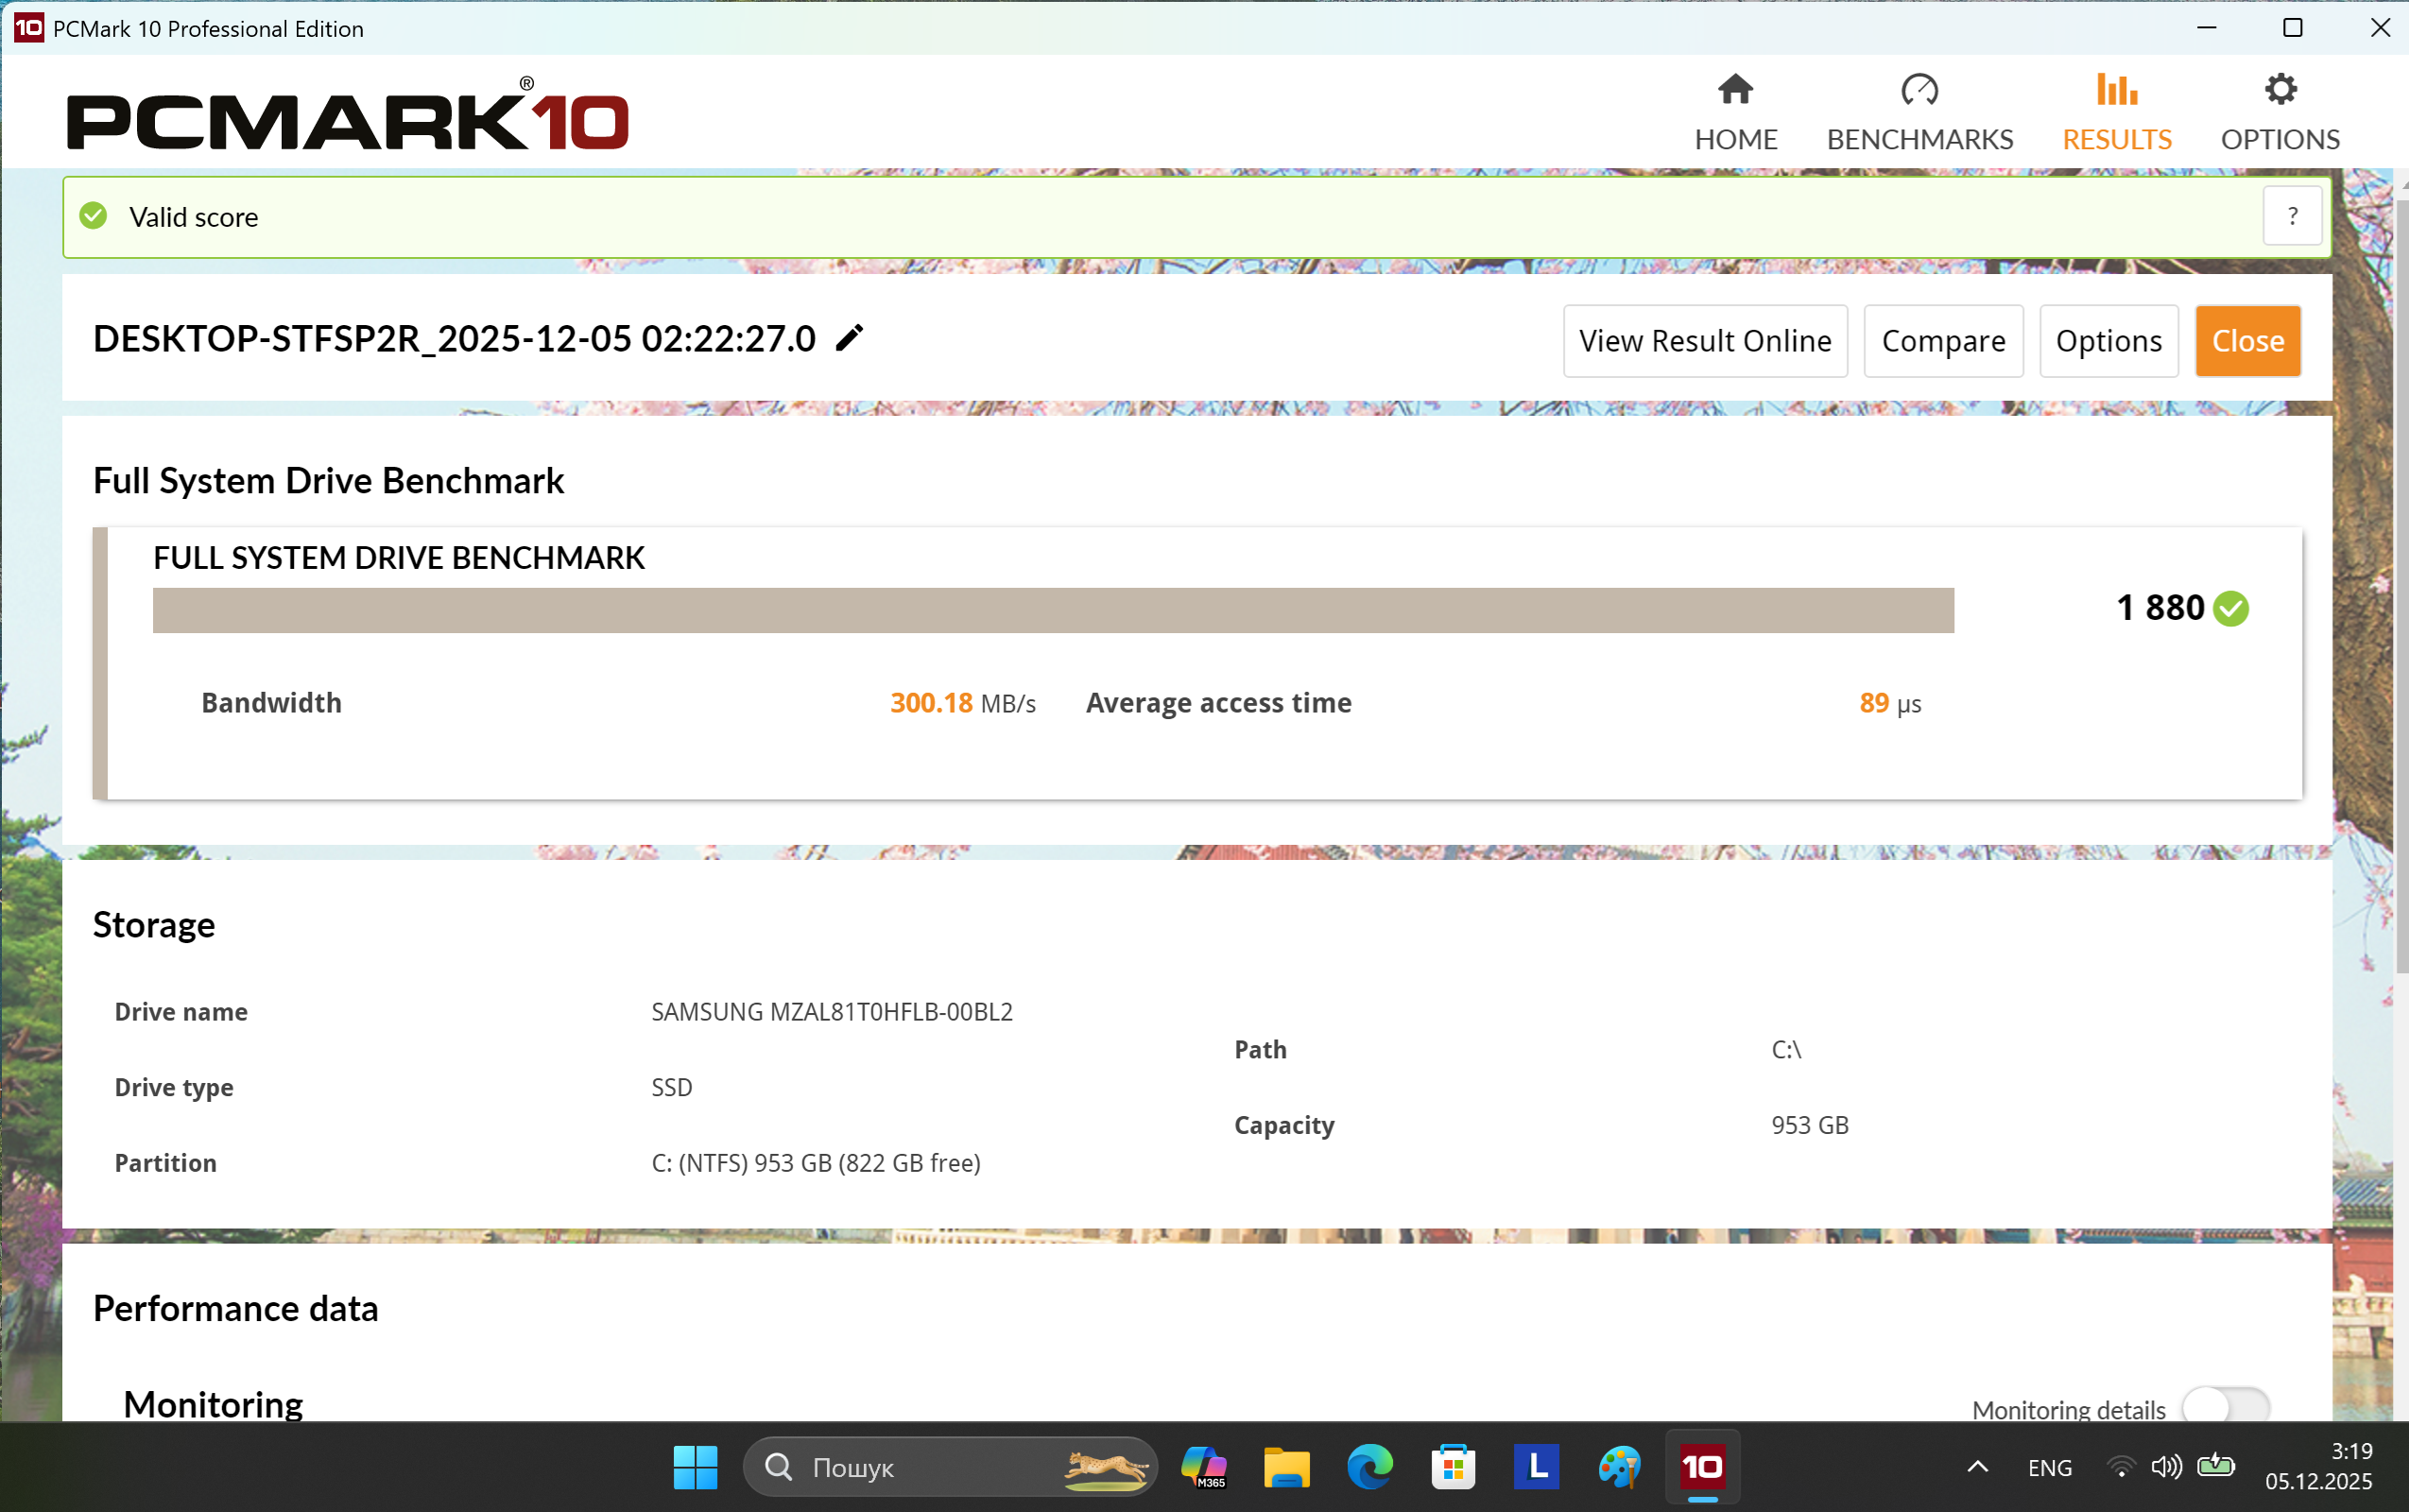Switch to the Results tab

point(2116,113)
